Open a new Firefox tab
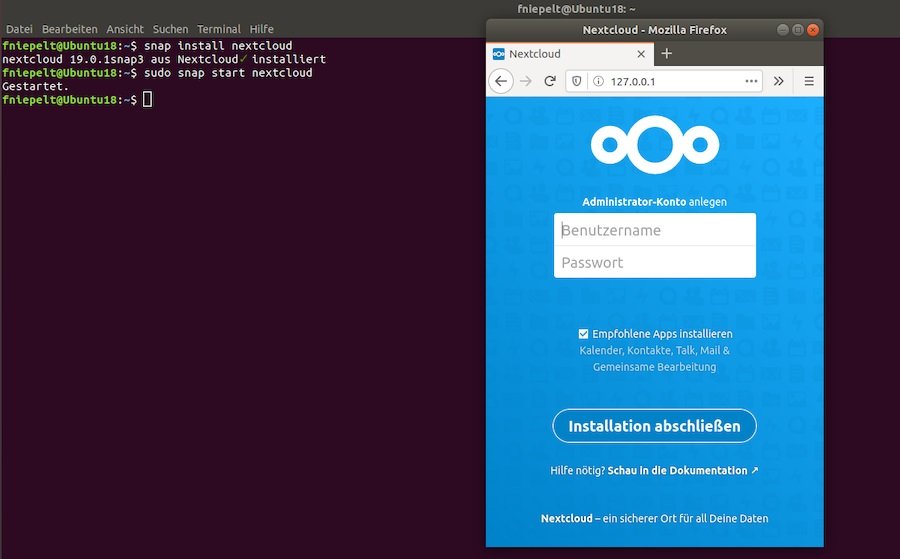 (x=667, y=54)
